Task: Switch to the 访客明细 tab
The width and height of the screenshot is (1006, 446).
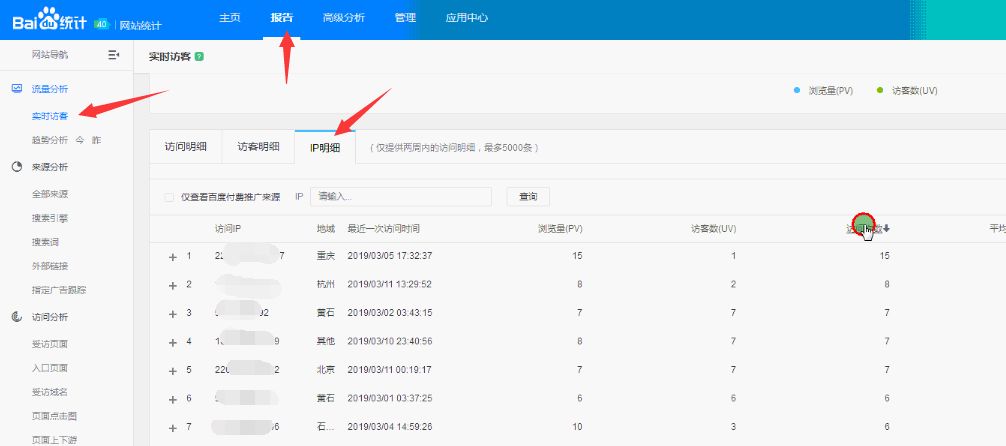Action: (259, 146)
